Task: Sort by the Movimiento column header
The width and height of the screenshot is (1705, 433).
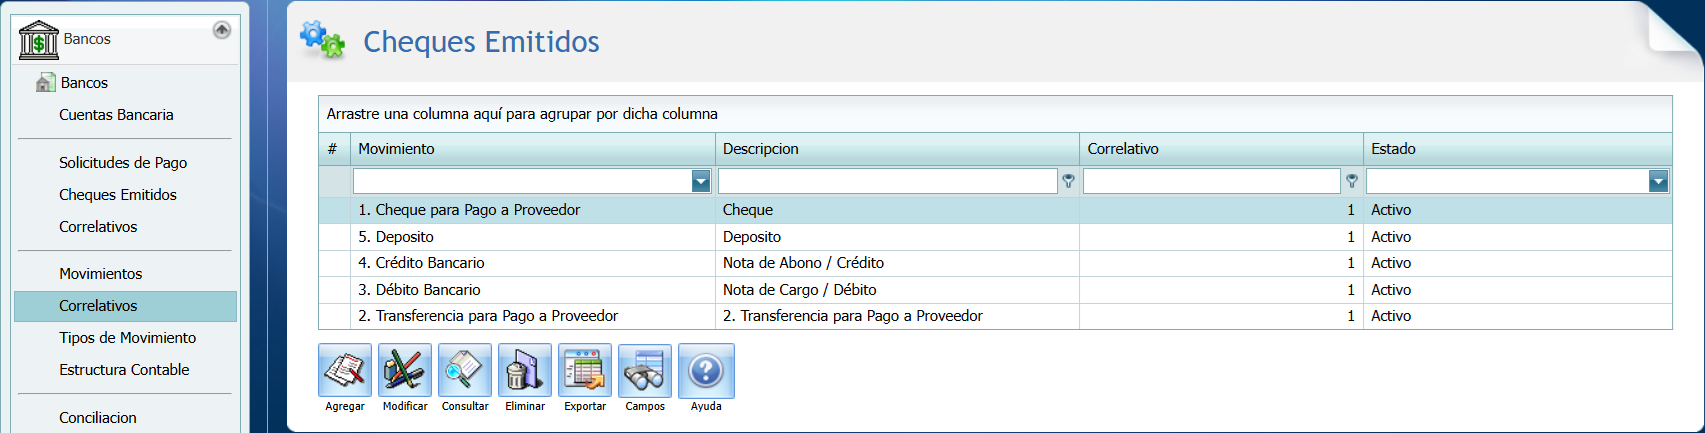Action: [x=532, y=149]
